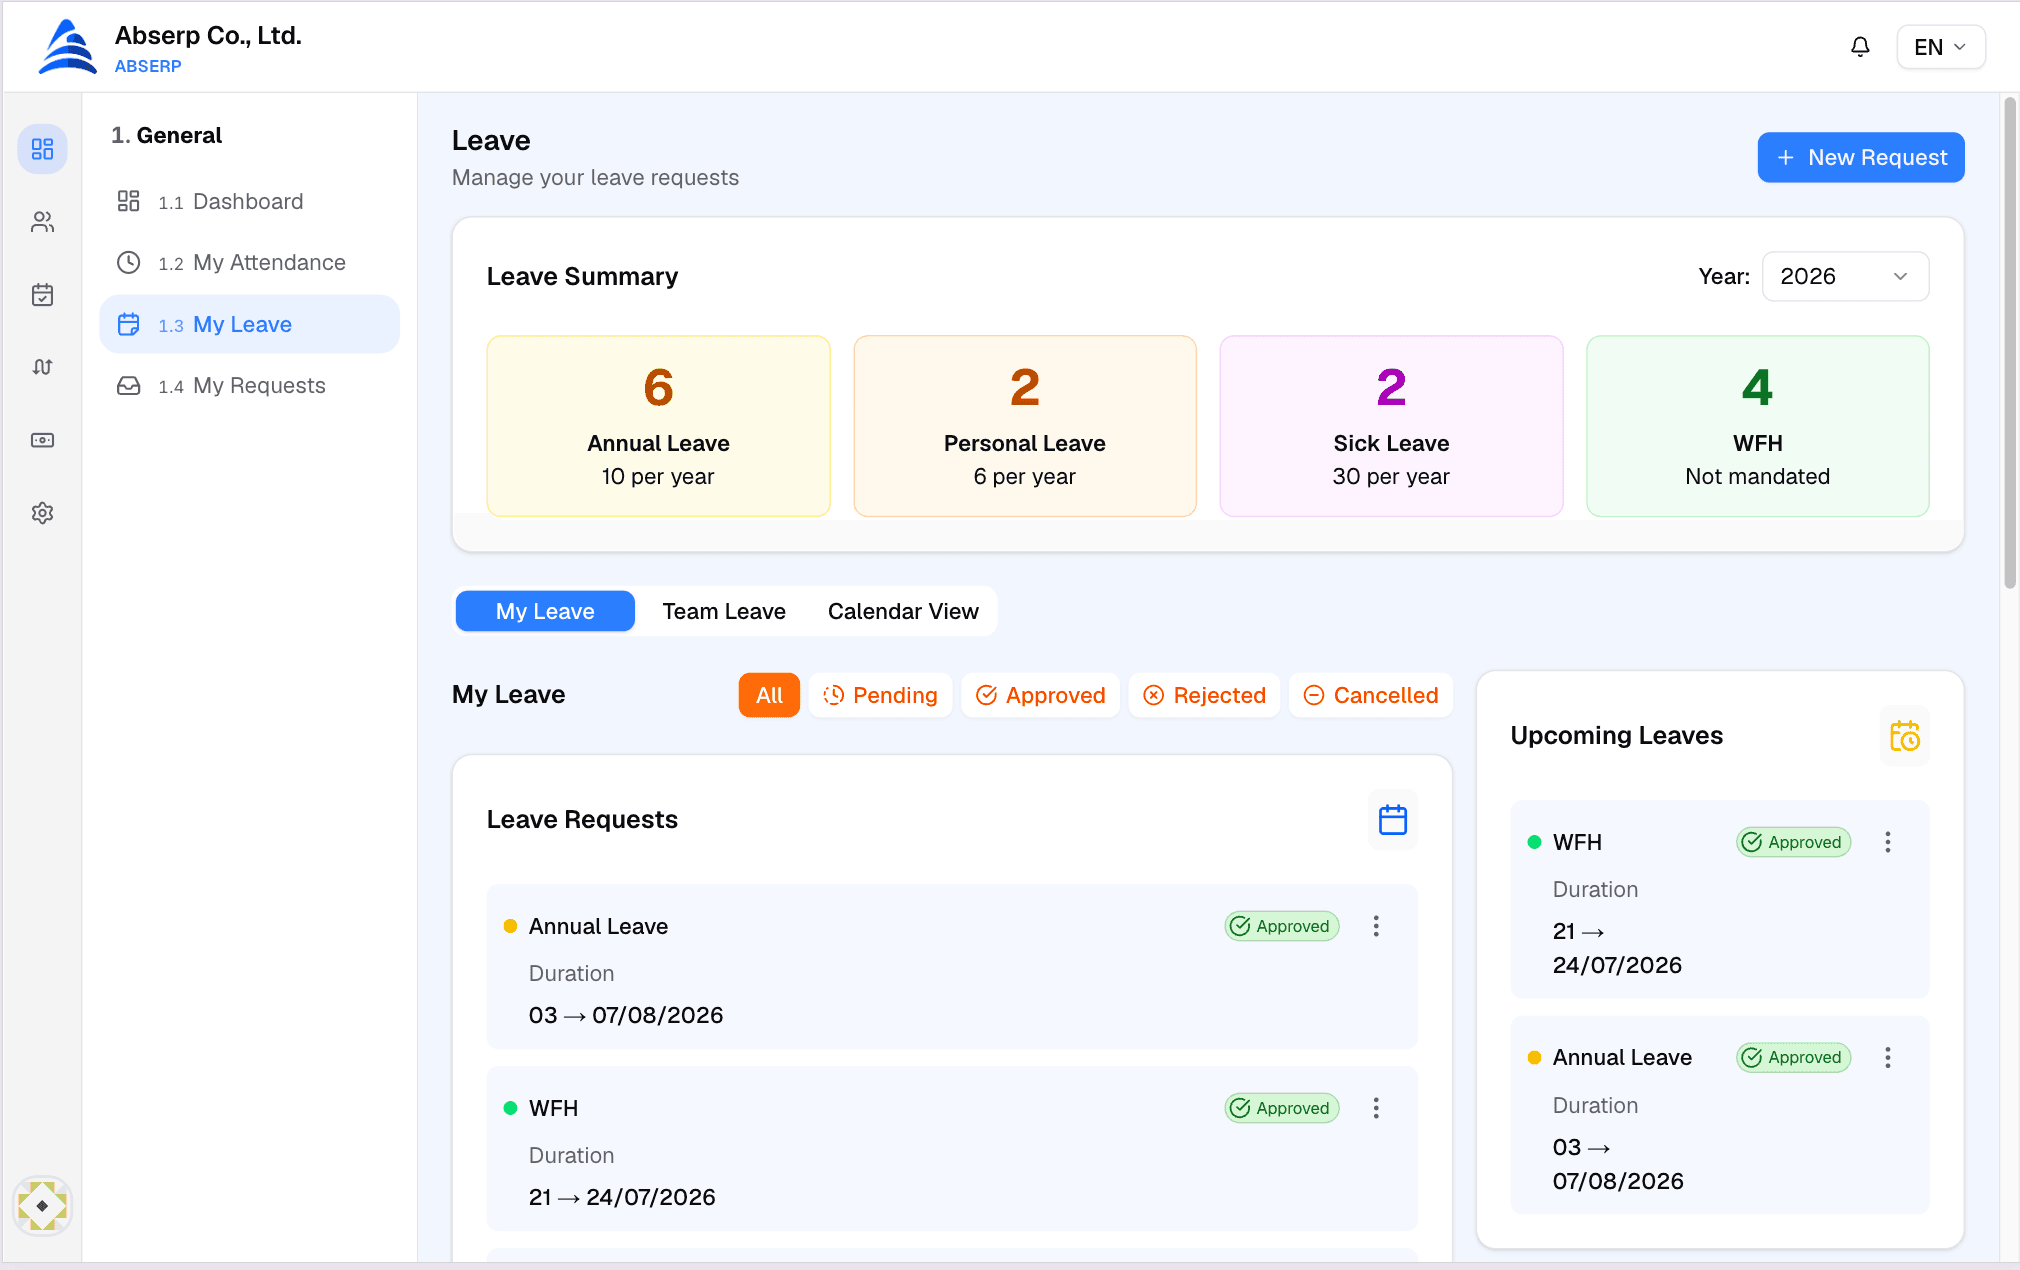Screen dimensions: 2020x1270
Task: Click the Upcoming Leaves calendar-clock icon
Action: tap(1904, 737)
